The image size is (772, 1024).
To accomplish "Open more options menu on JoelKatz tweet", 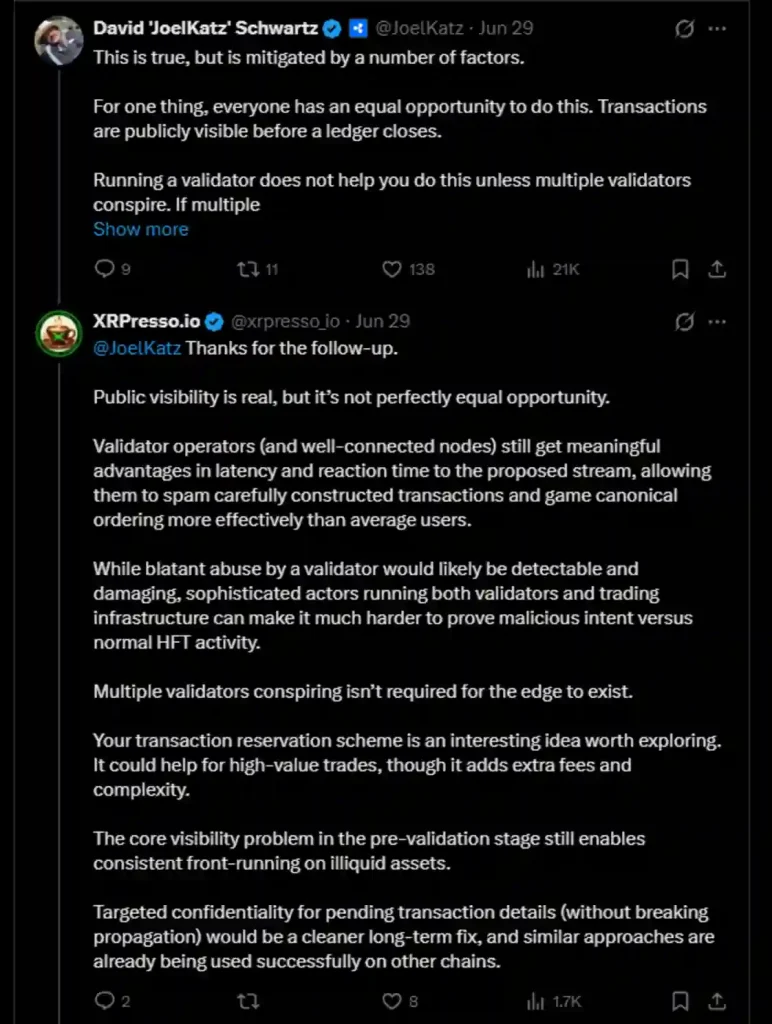I will coord(717,29).
